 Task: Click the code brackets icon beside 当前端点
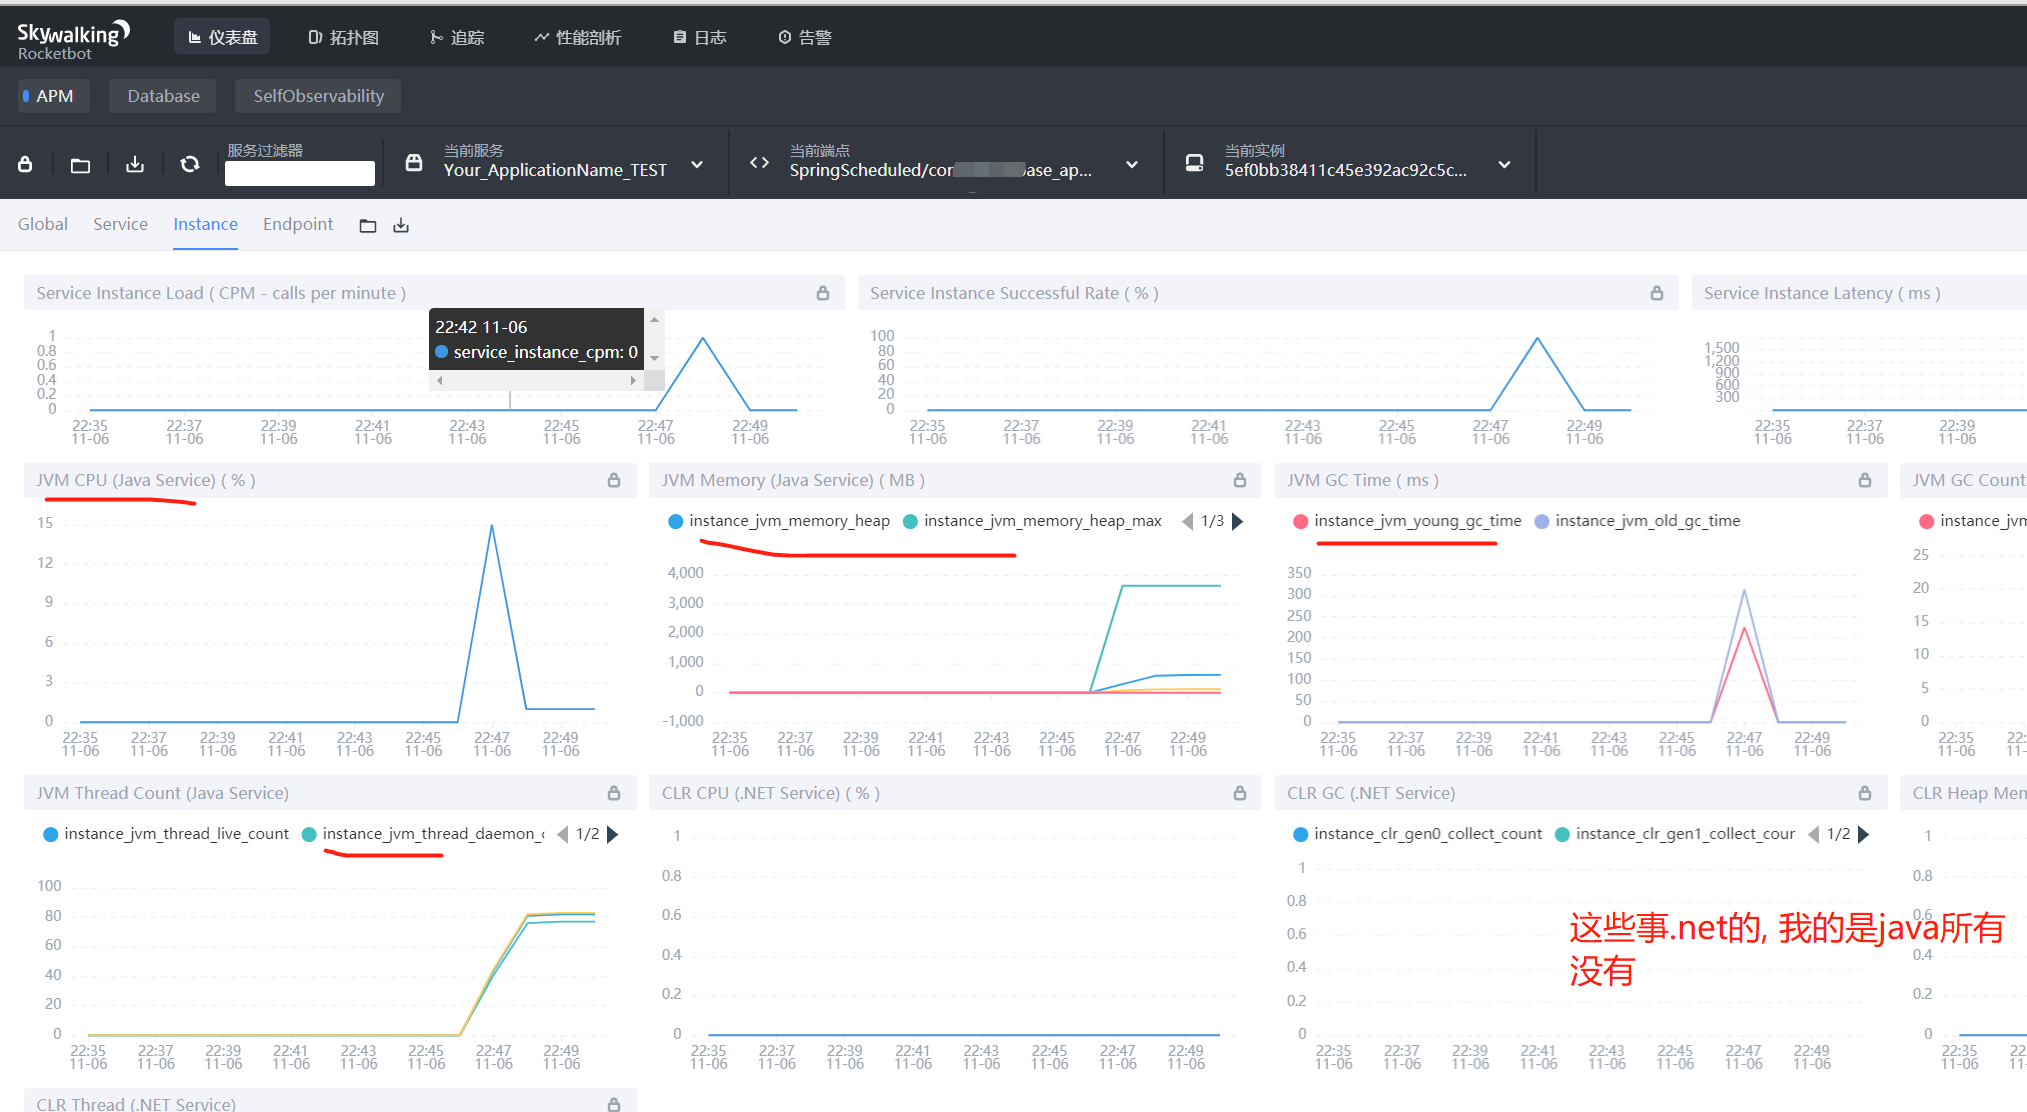click(759, 163)
